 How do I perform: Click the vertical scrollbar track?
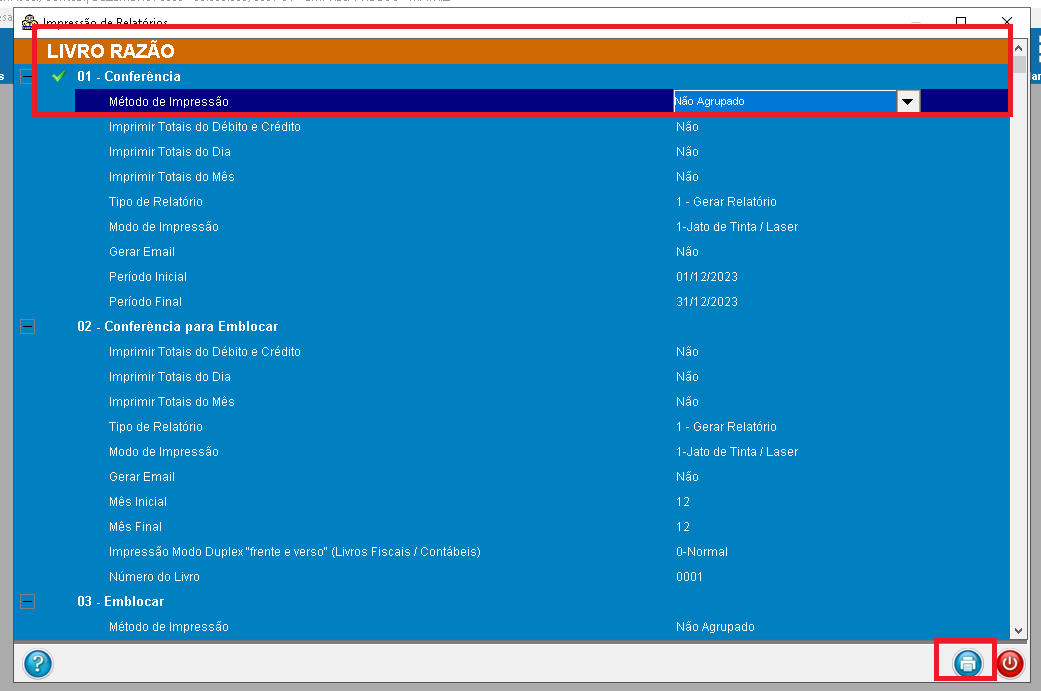1018,345
